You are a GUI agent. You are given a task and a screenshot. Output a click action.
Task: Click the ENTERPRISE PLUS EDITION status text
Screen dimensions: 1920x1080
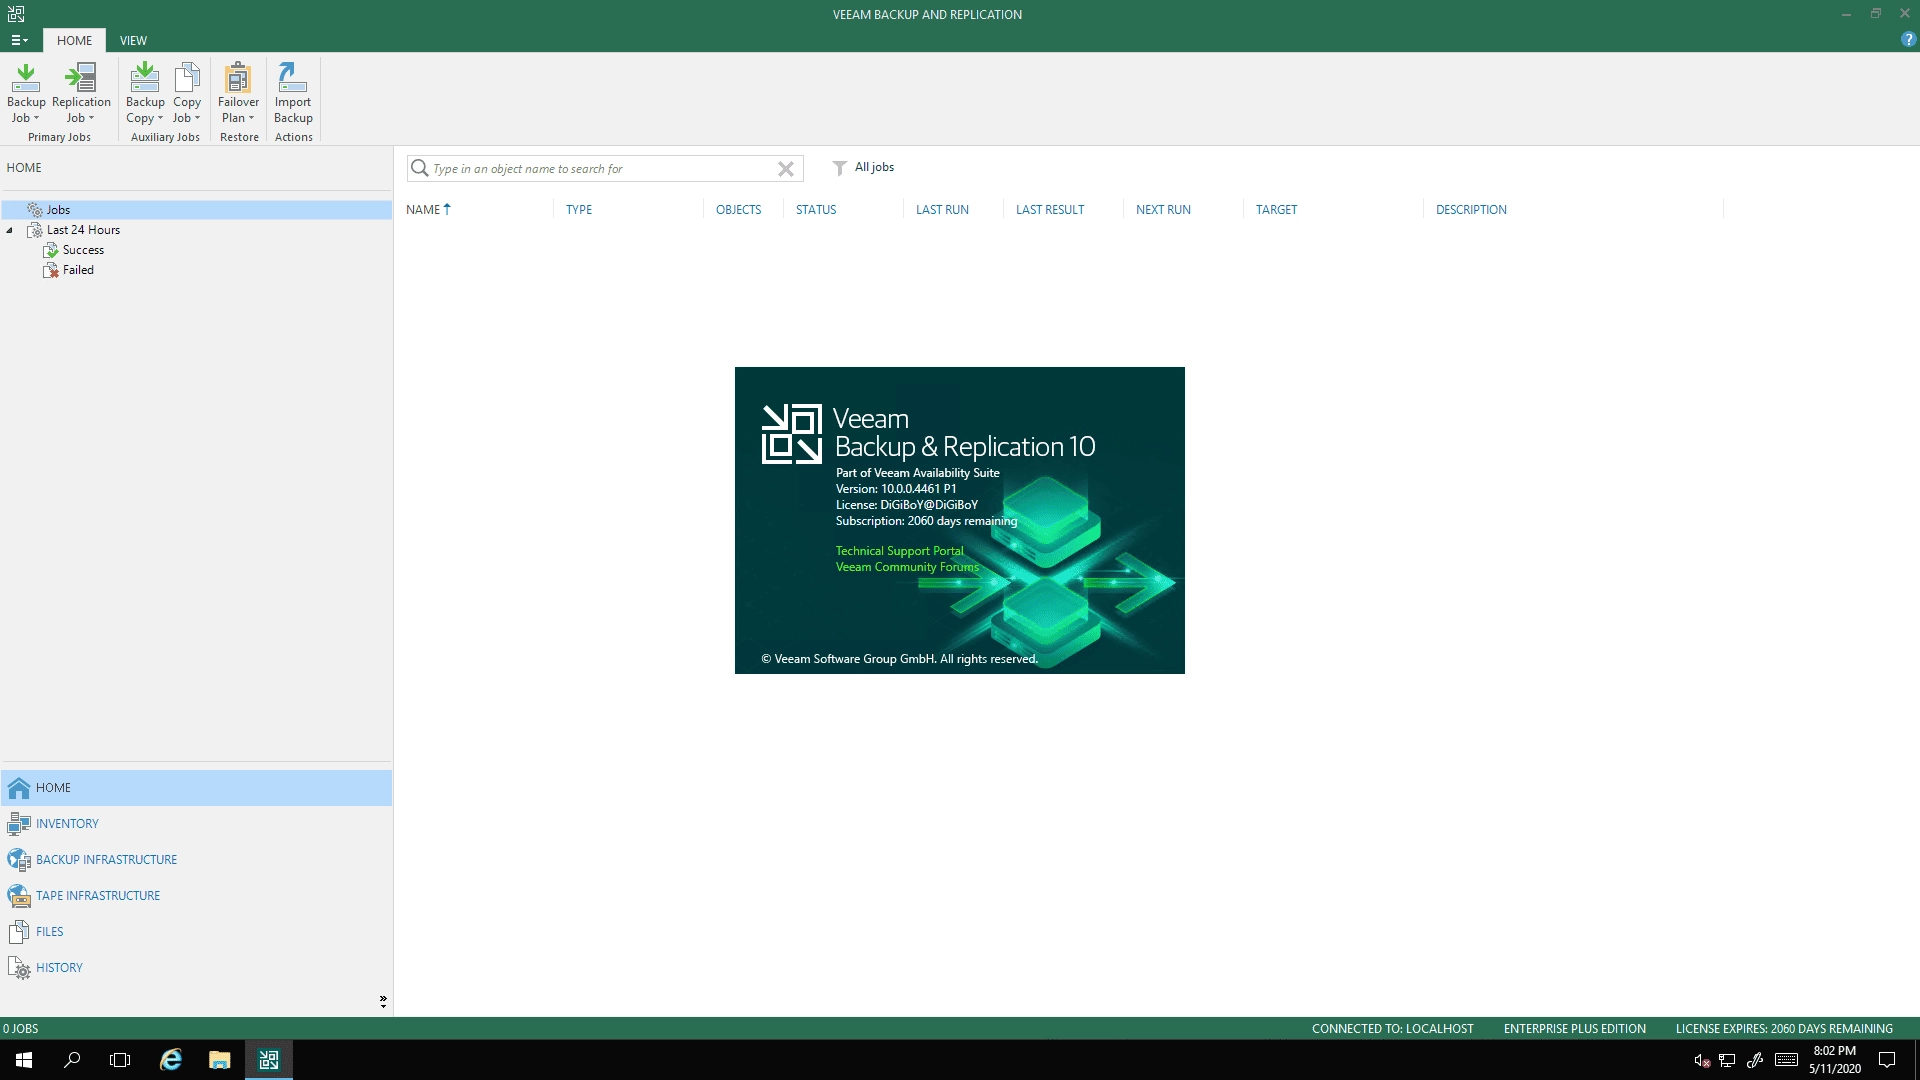[x=1574, y=1029]
